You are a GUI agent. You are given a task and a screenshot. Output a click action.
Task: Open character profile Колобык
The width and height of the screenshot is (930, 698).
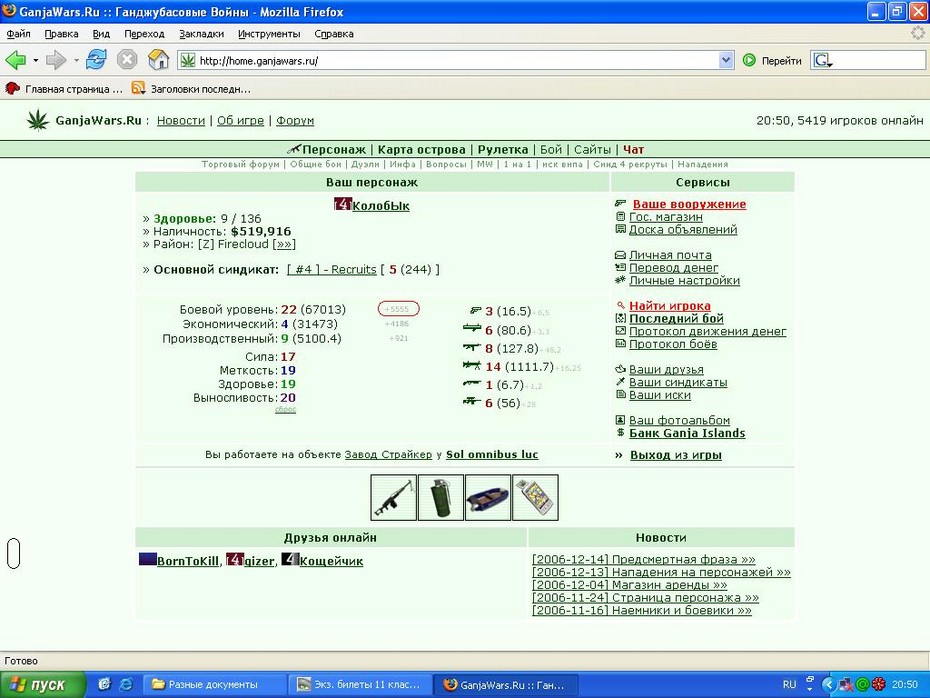(x=381, y=206)
